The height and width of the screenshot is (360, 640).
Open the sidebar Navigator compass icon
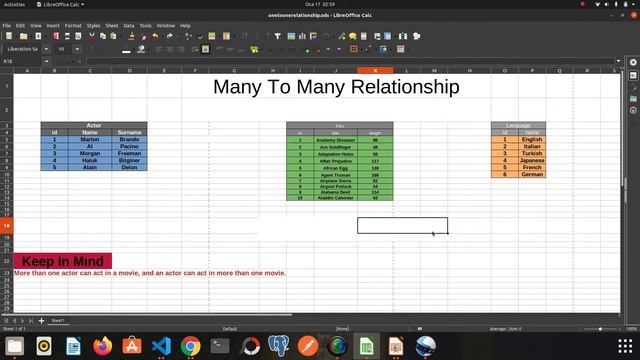point(633,110)
